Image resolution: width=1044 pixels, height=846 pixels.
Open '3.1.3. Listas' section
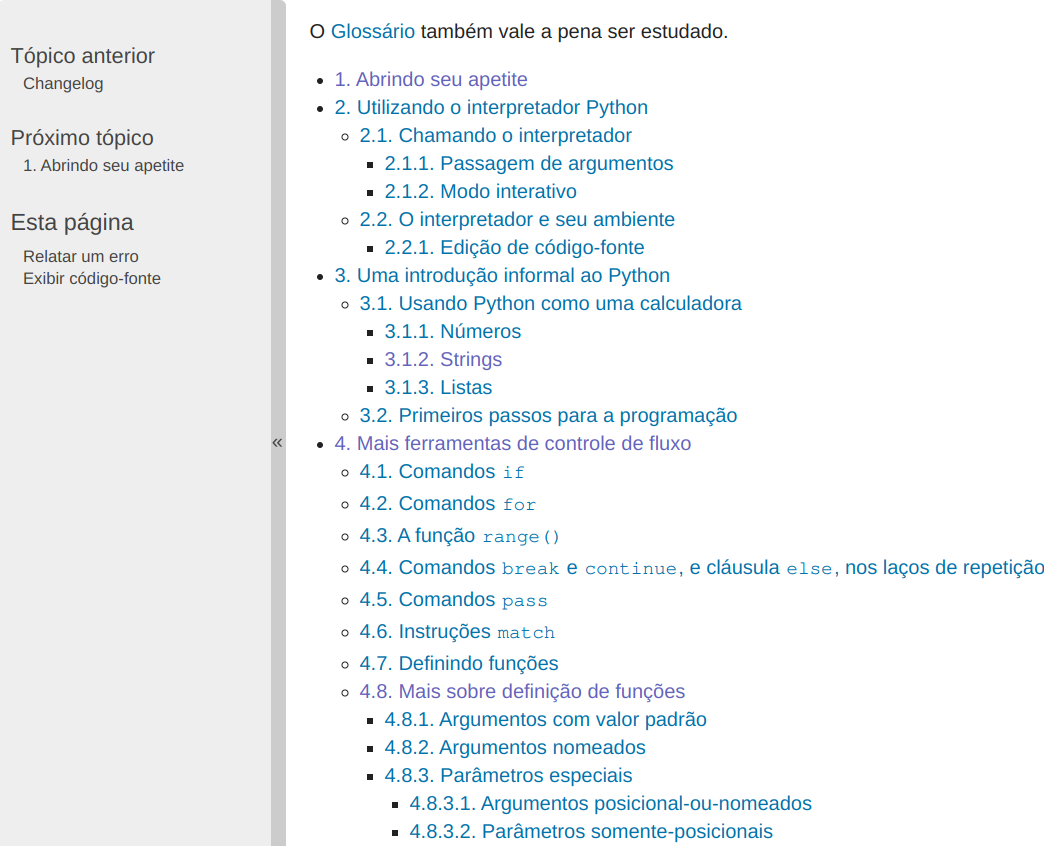pyautogui.click(x=438, y=387)
